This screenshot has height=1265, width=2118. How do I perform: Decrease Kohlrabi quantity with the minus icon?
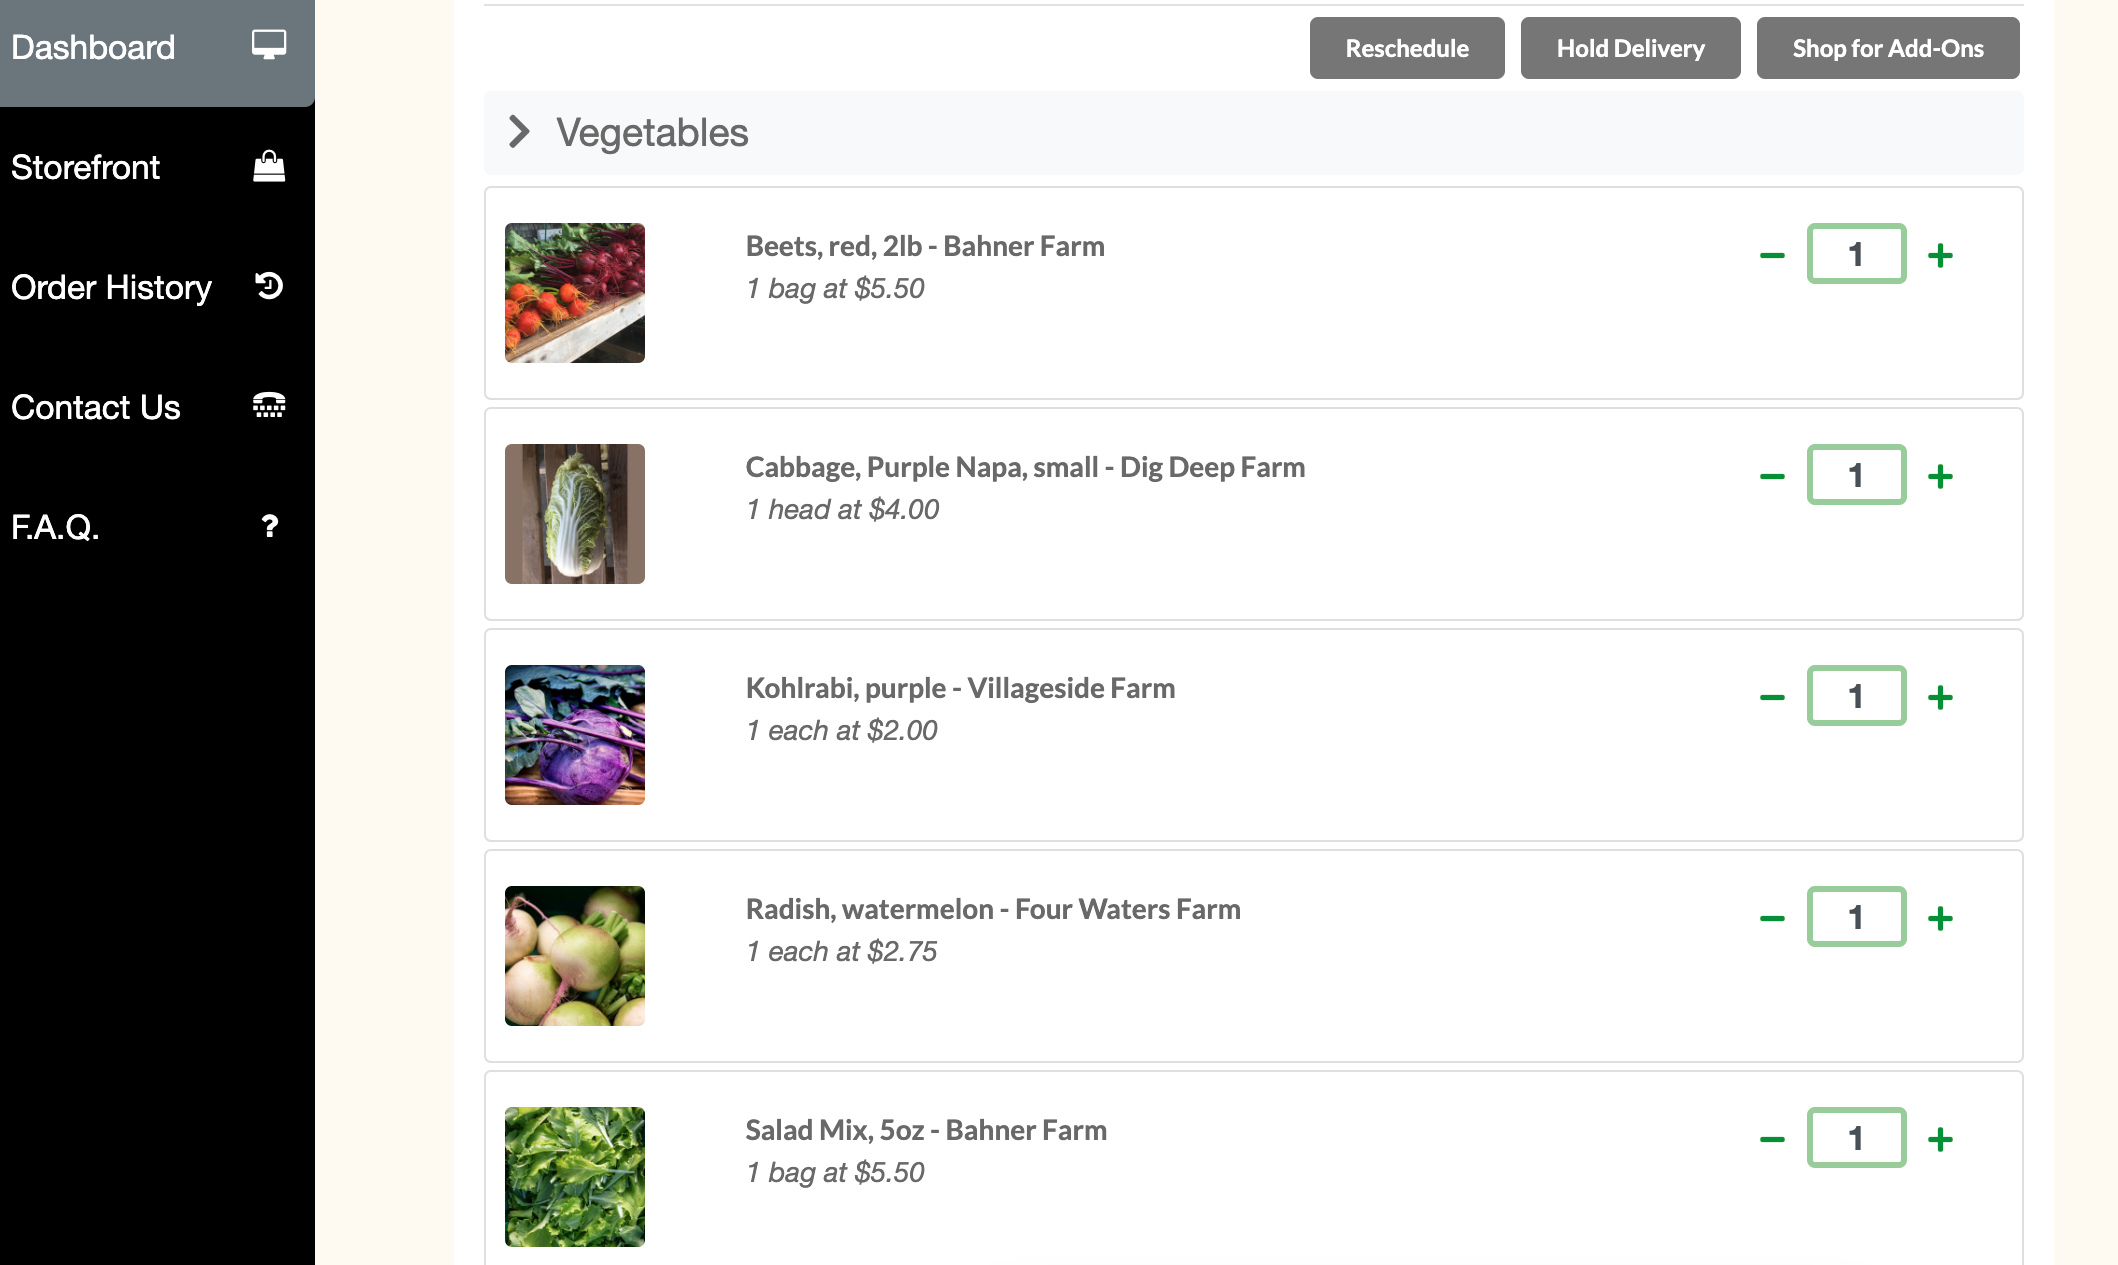point(1772,696)
